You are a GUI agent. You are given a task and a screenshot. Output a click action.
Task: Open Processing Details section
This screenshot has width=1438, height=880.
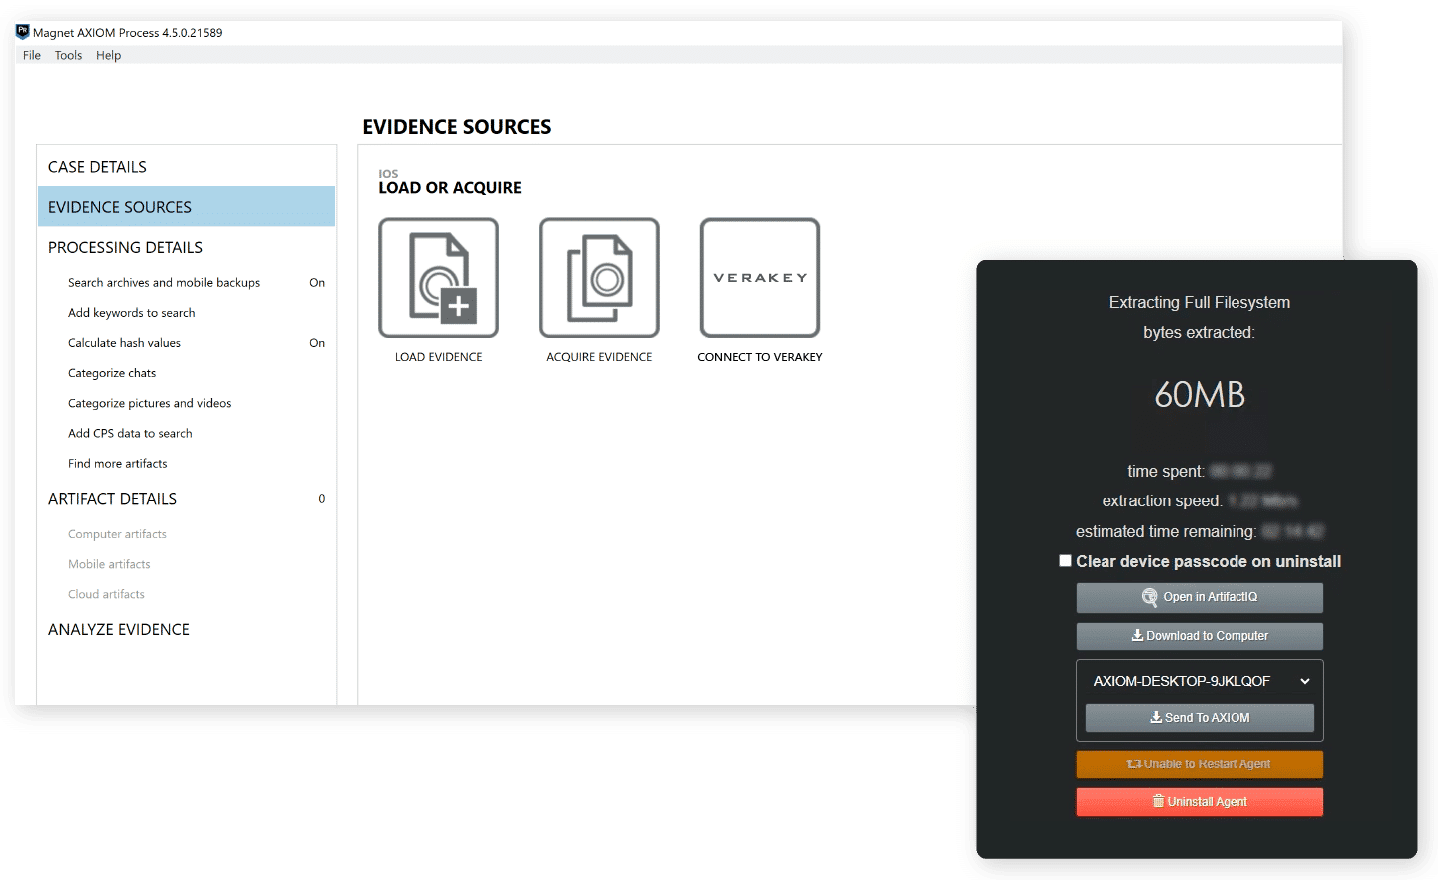point(186,247)
